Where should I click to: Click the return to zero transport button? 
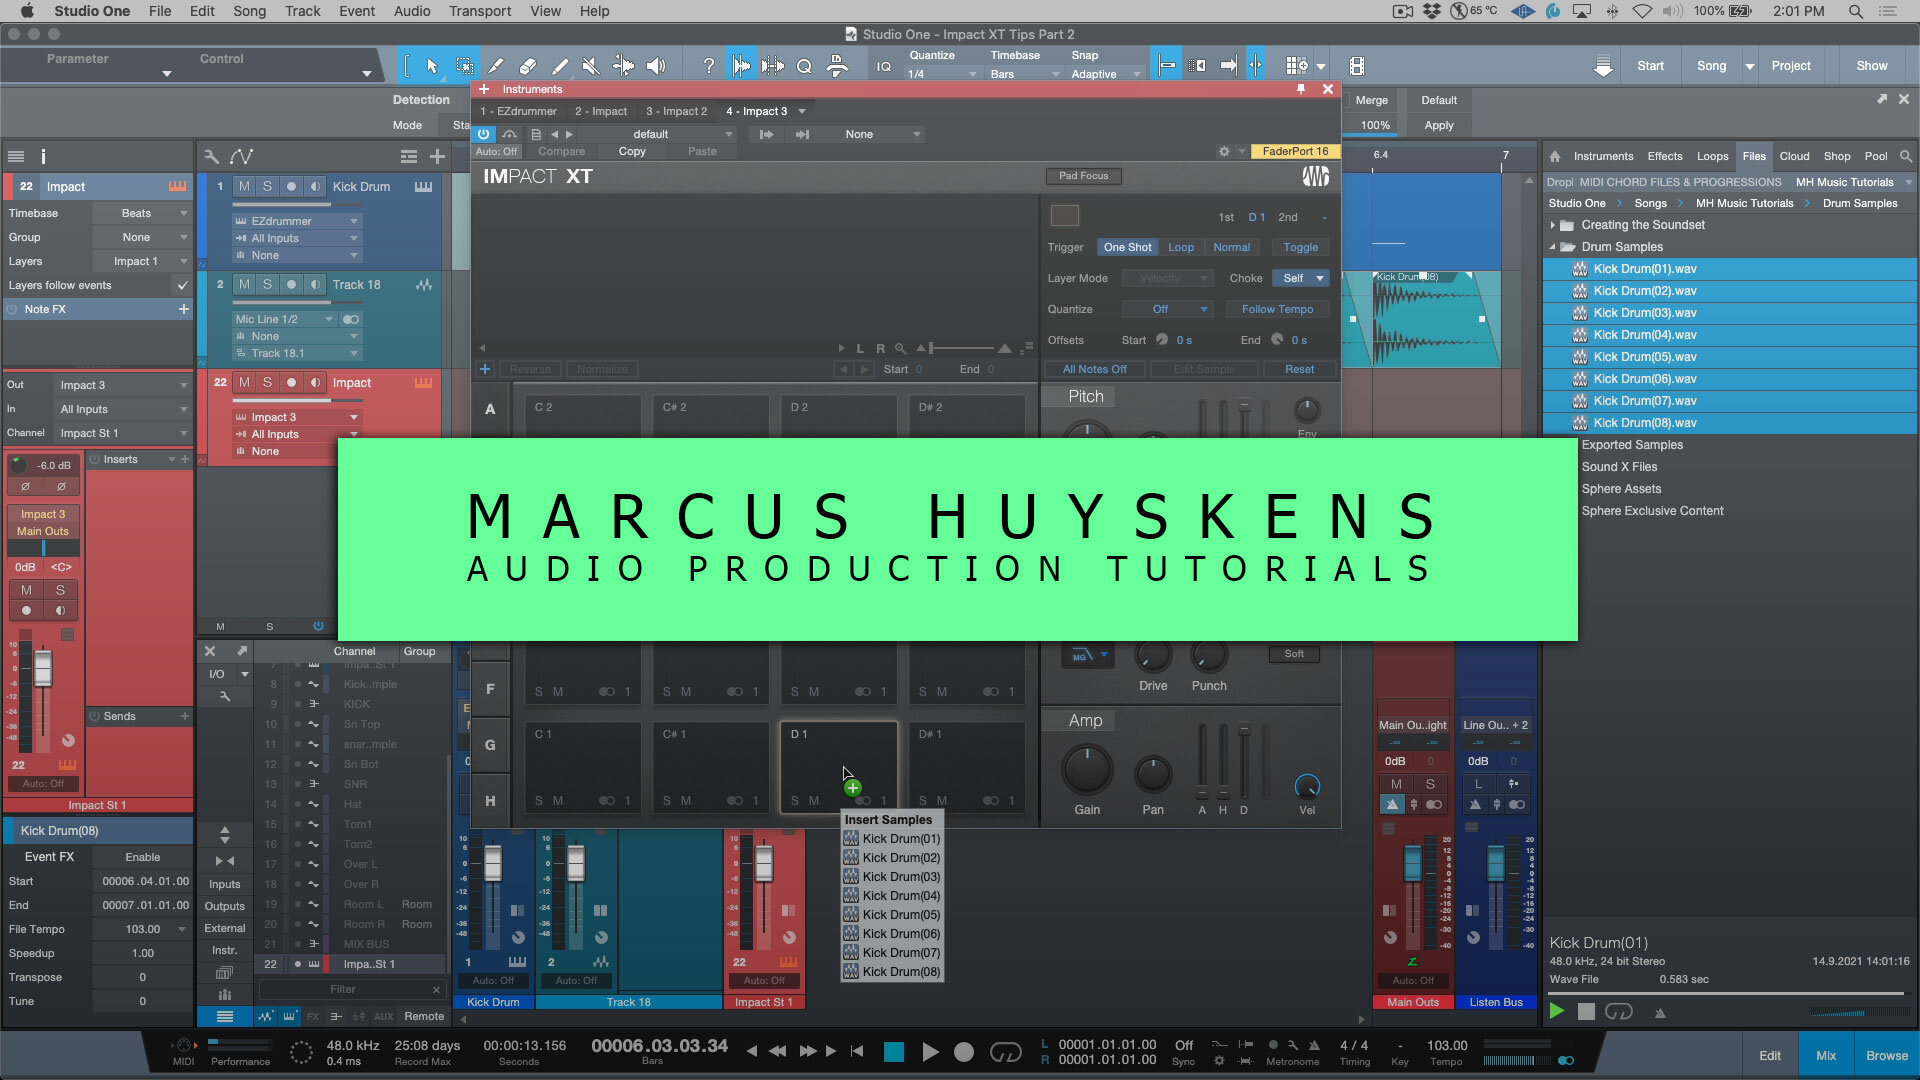click(x=857, y=1051)
